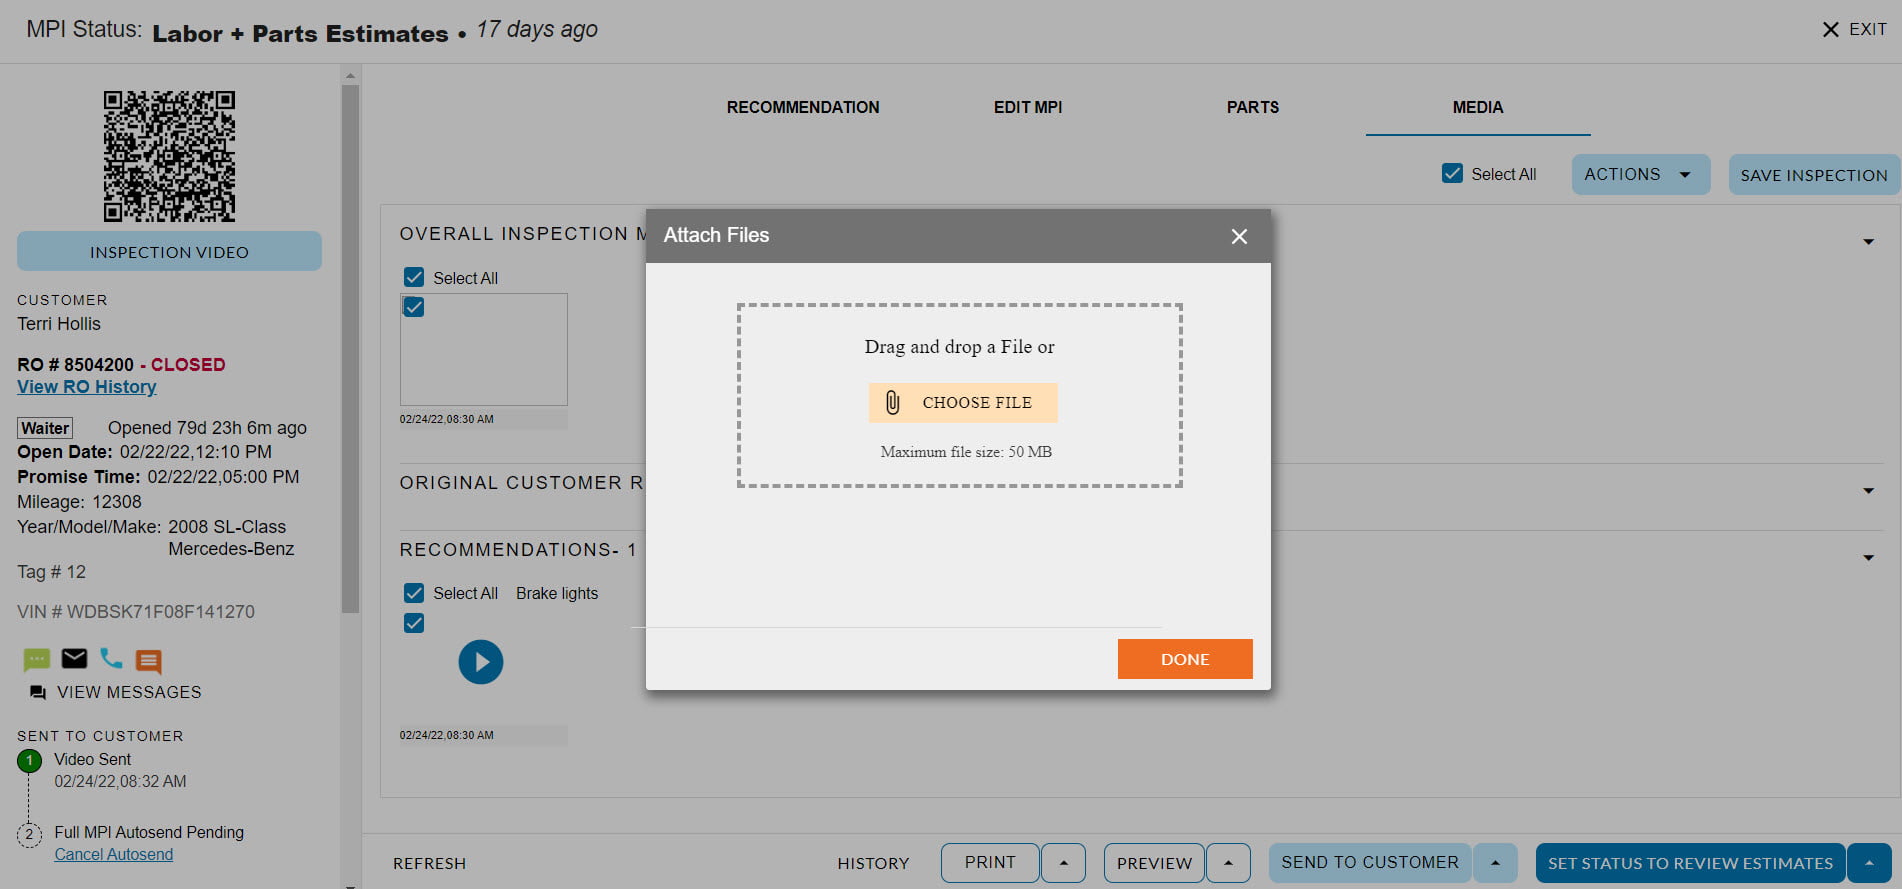Open the Set Status options arrow
The width and height of the screenshot is (1902, 889).
click(x=1869, y=863)
